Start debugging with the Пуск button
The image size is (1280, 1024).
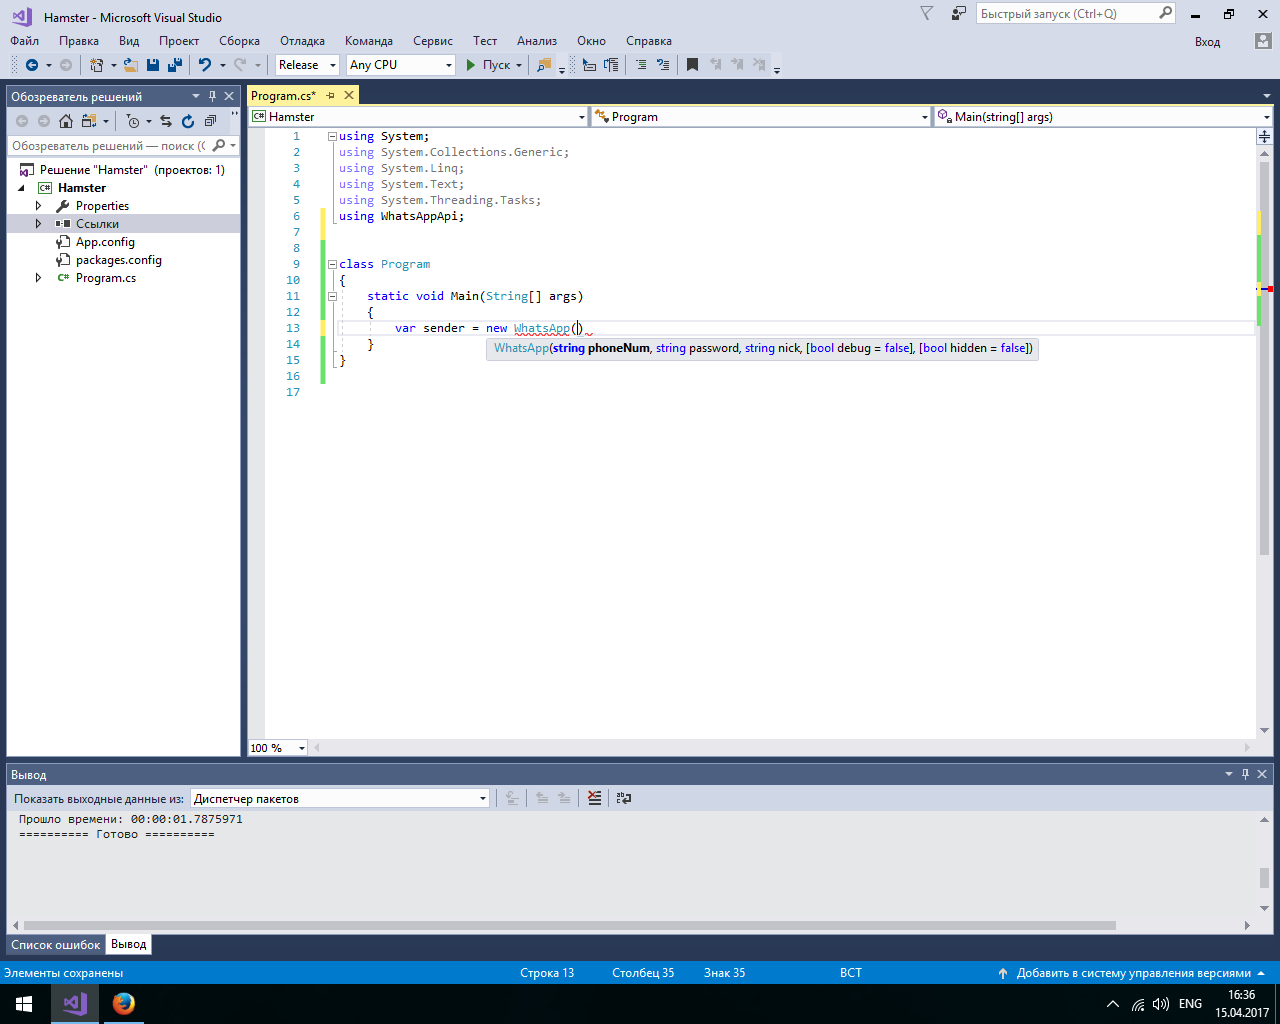488,65
